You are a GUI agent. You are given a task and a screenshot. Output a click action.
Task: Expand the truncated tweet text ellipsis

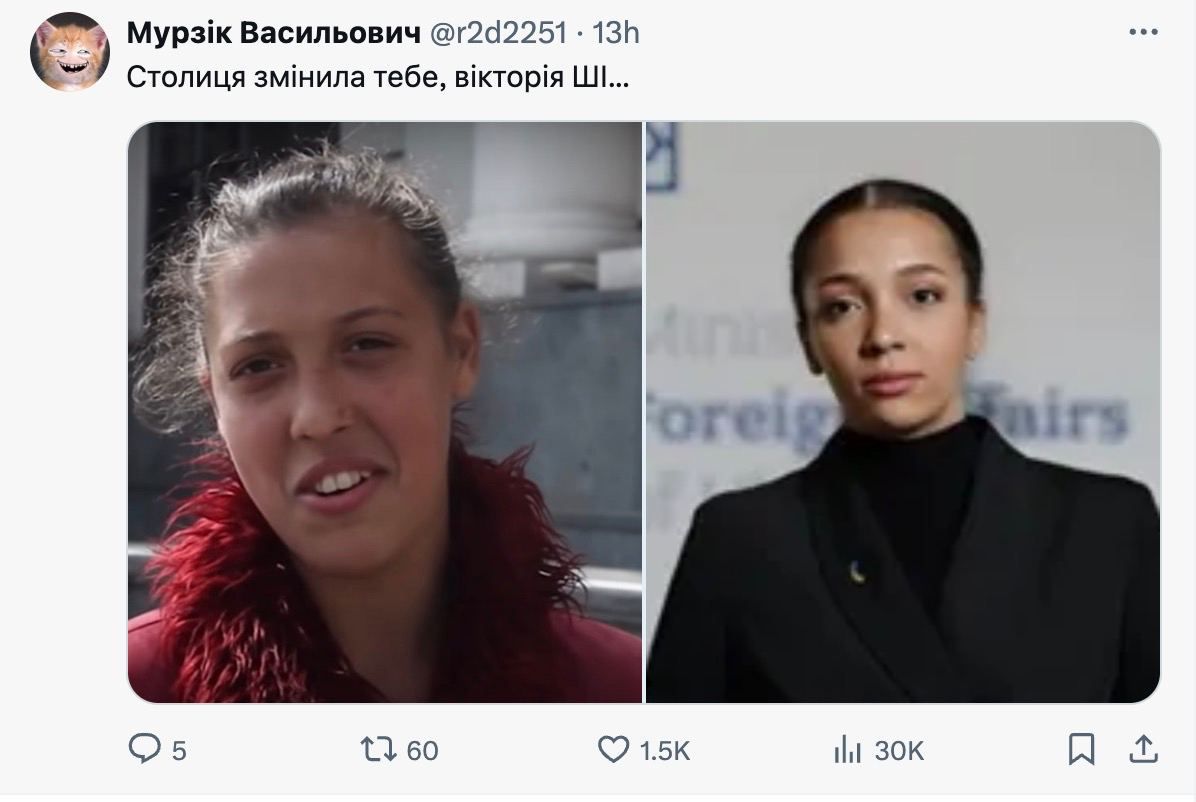pos(620,79)
